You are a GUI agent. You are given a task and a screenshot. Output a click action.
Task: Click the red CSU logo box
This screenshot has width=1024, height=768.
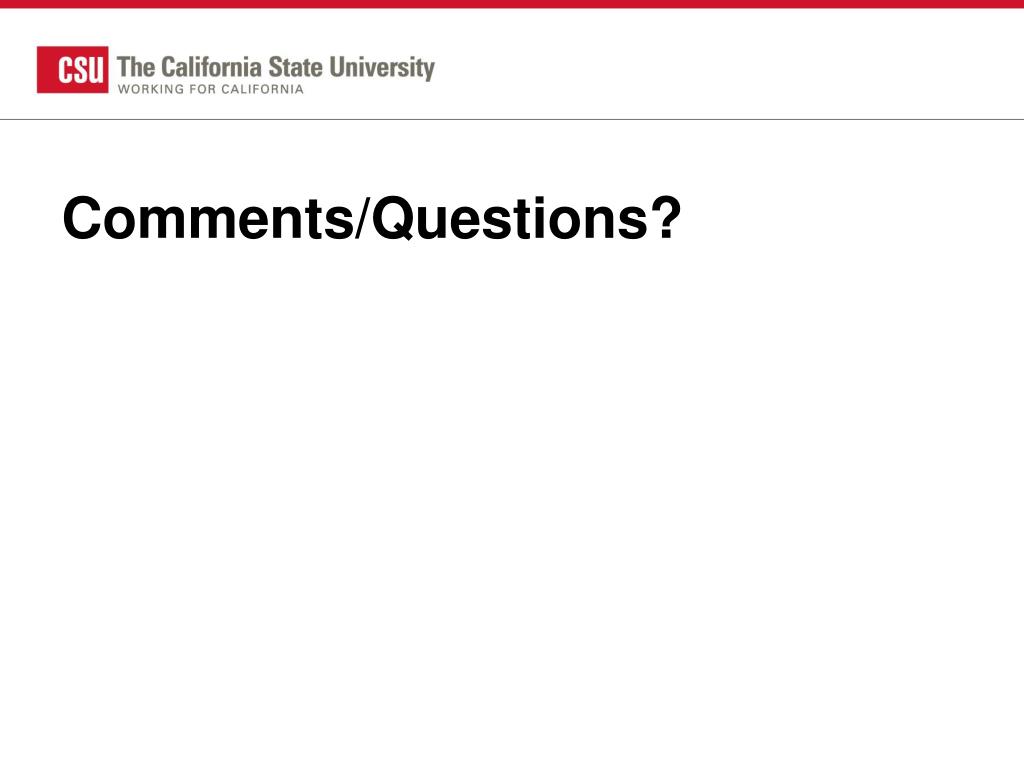[x=72, y=69]
